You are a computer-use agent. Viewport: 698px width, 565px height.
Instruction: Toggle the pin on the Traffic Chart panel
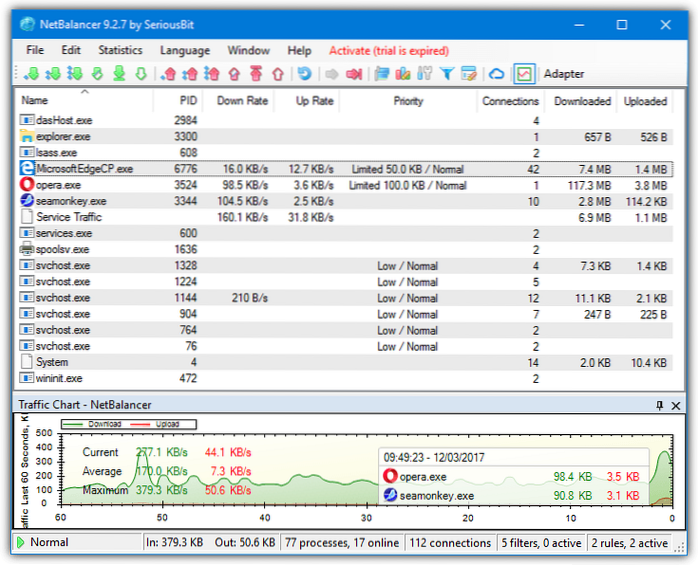click(x=659, y=405)
